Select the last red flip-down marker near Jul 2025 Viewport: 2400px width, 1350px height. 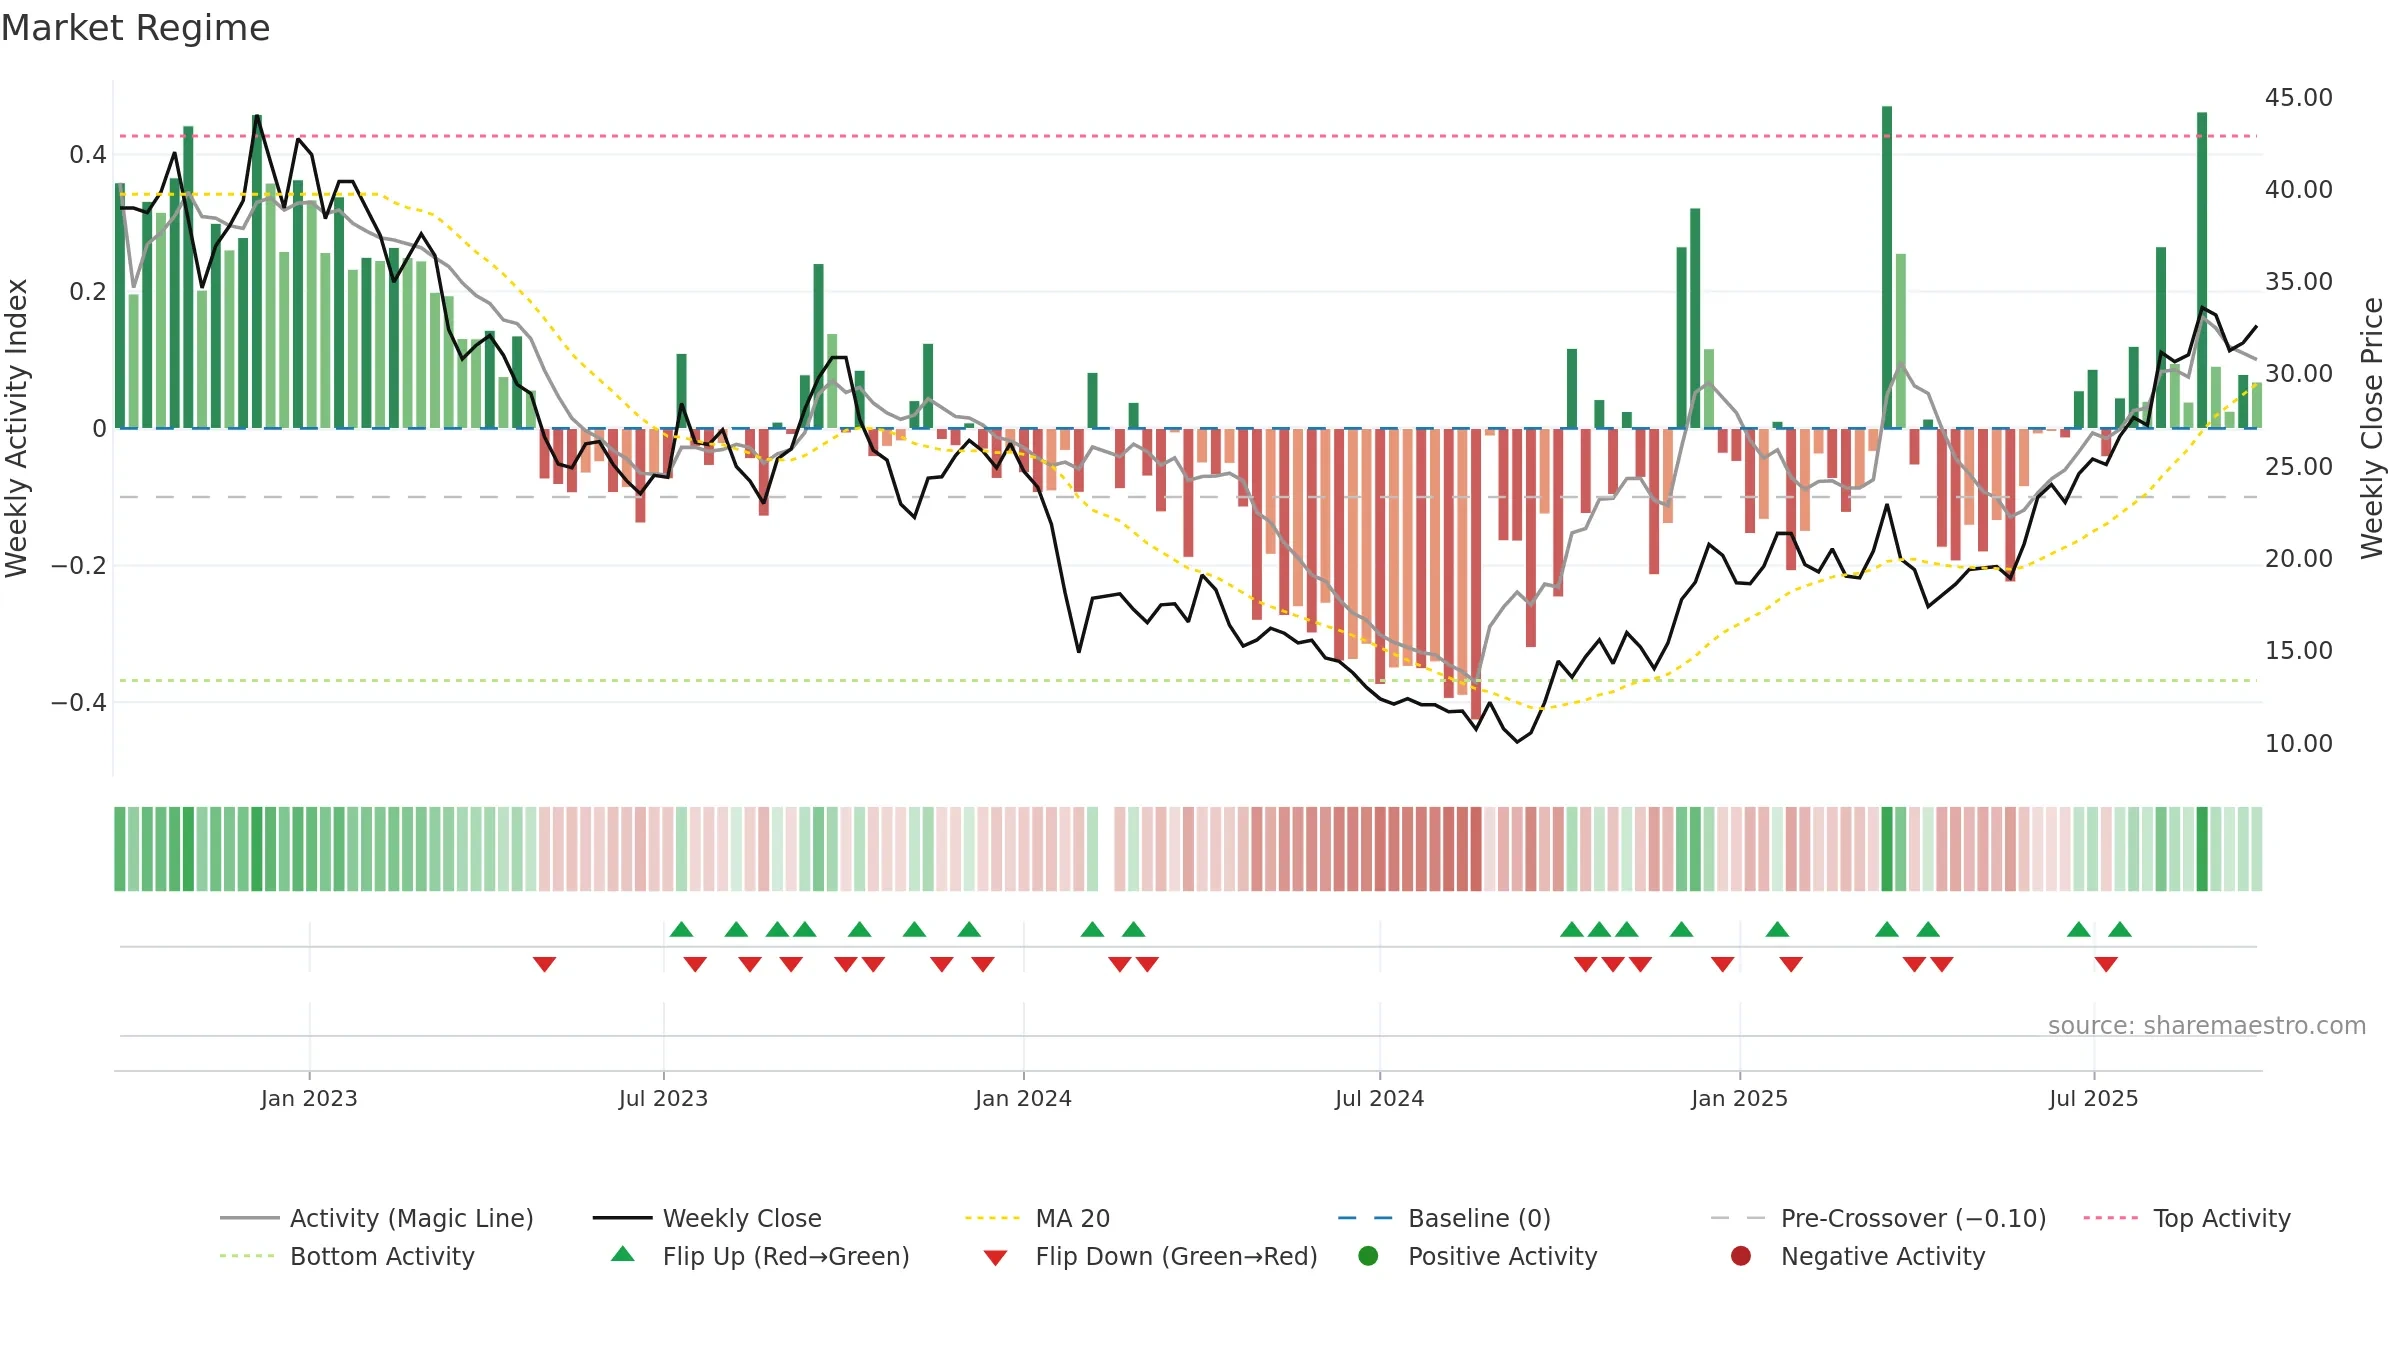pos(2106,964)
